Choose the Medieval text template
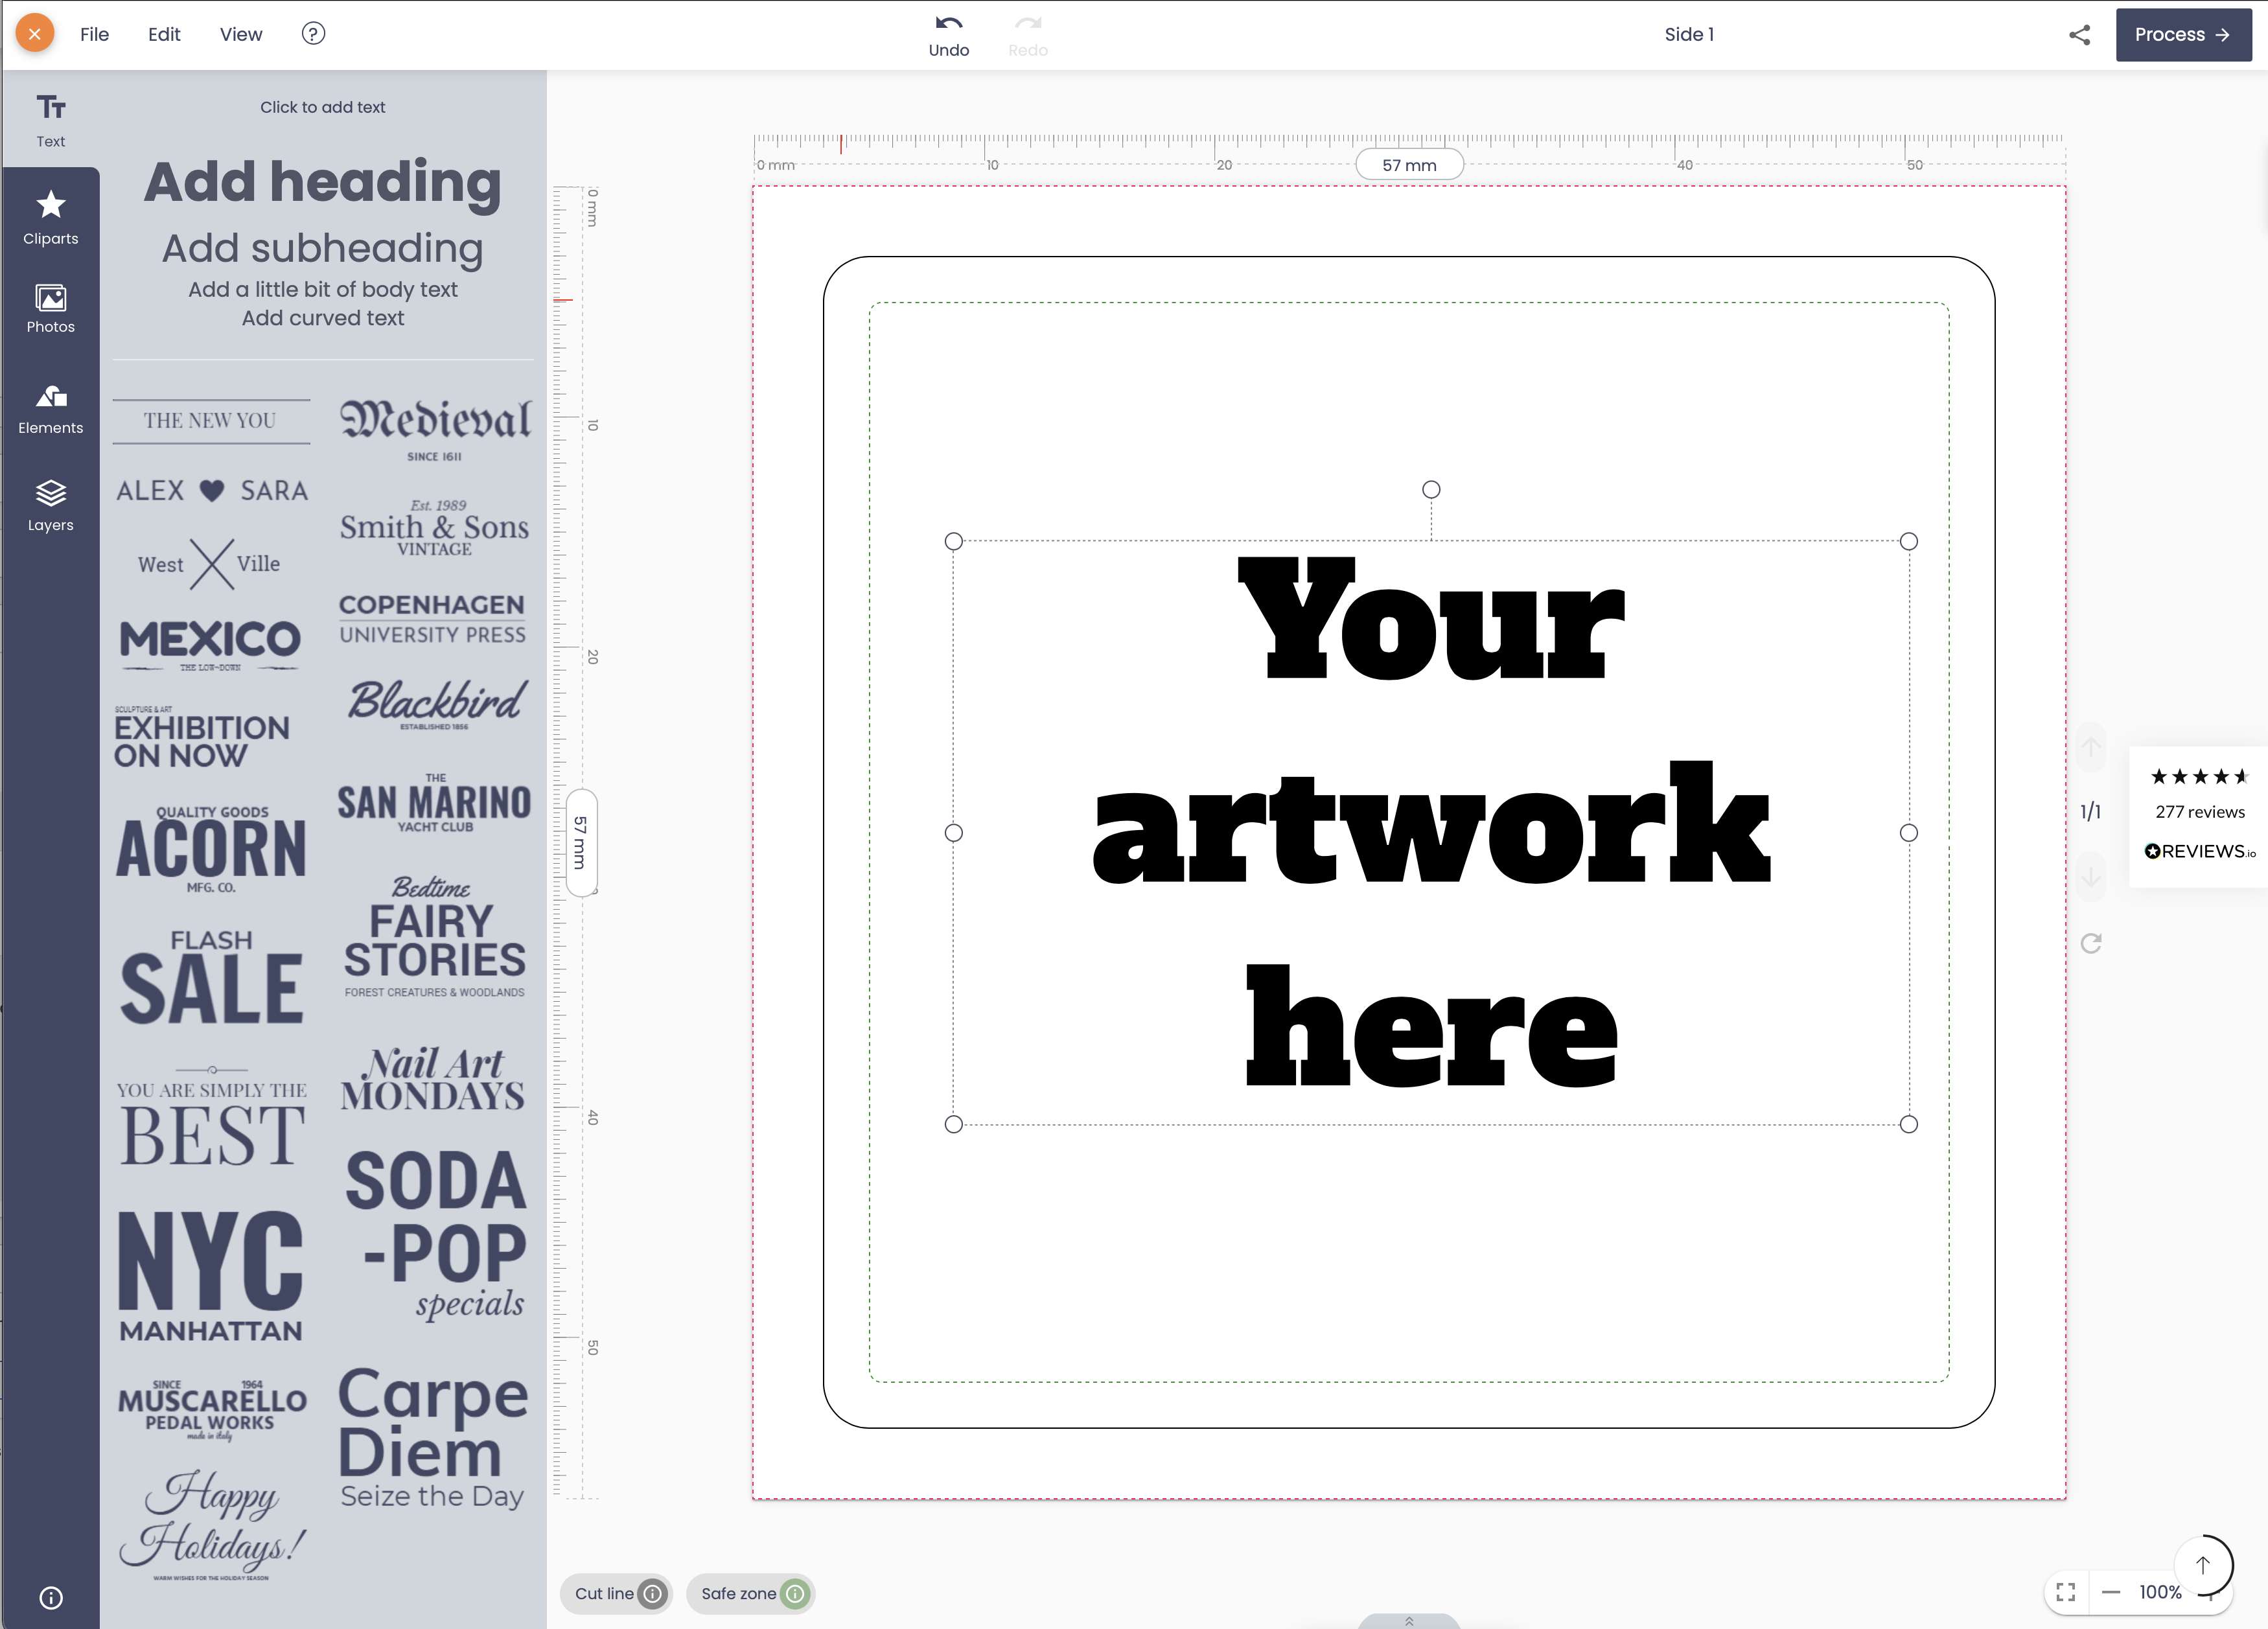The height and width of the screenshot is (1629, 2268). (x=435, y=430)
